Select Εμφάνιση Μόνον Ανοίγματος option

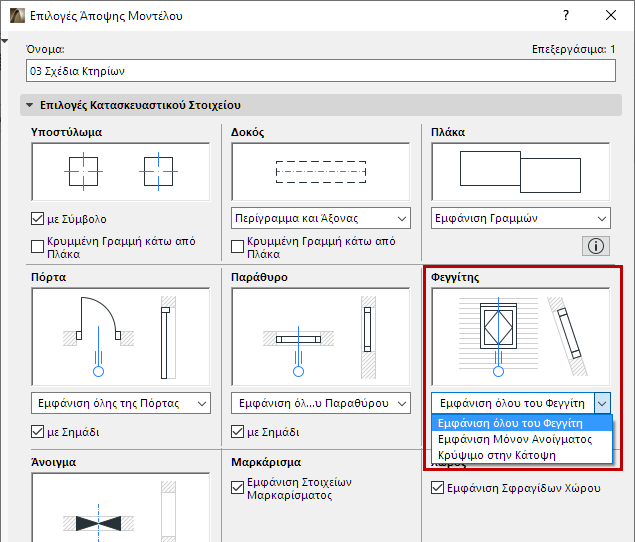pyautogui.click(x=522, y=439)
